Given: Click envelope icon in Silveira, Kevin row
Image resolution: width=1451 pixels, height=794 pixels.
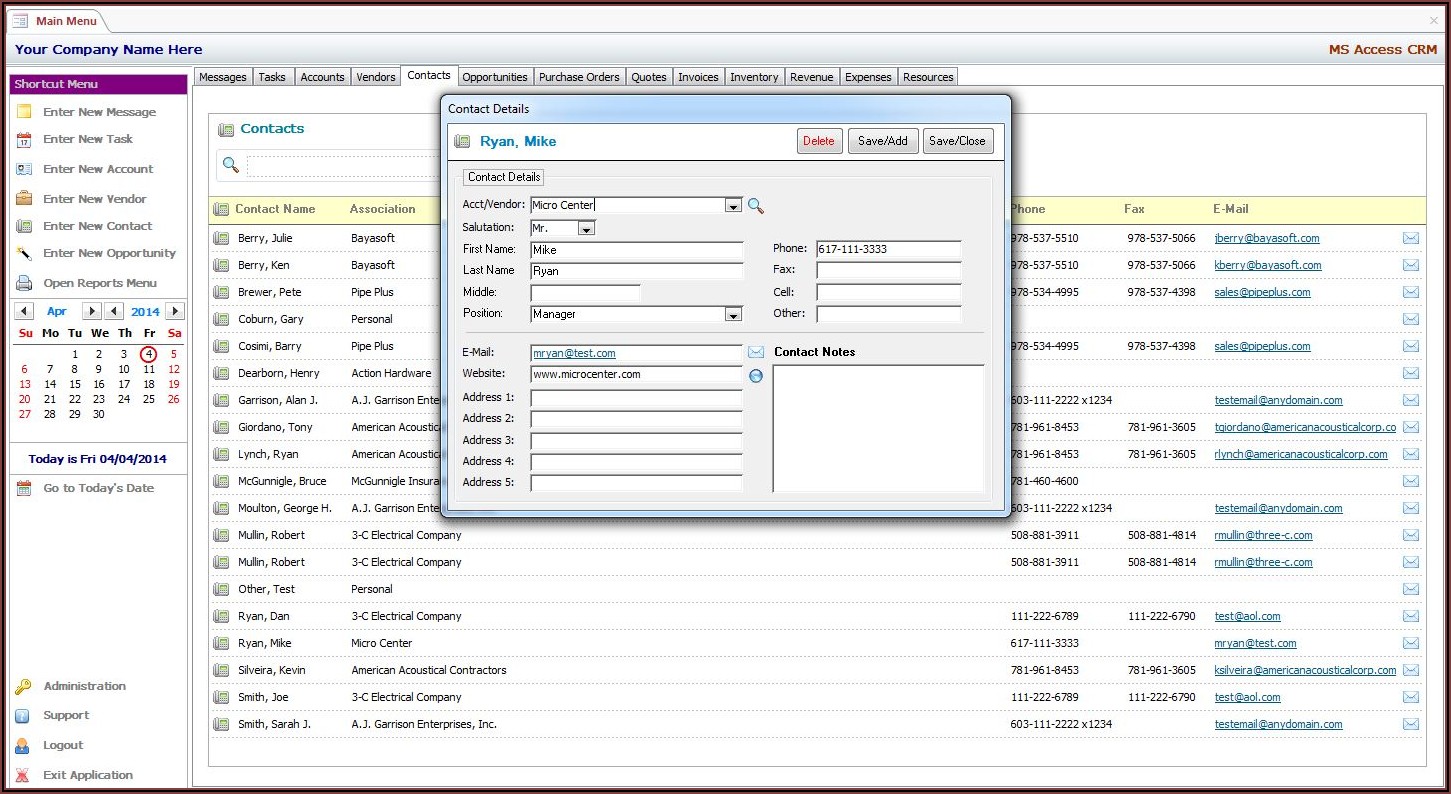Looking at the screenshot, I should [x=1410, y=670].
